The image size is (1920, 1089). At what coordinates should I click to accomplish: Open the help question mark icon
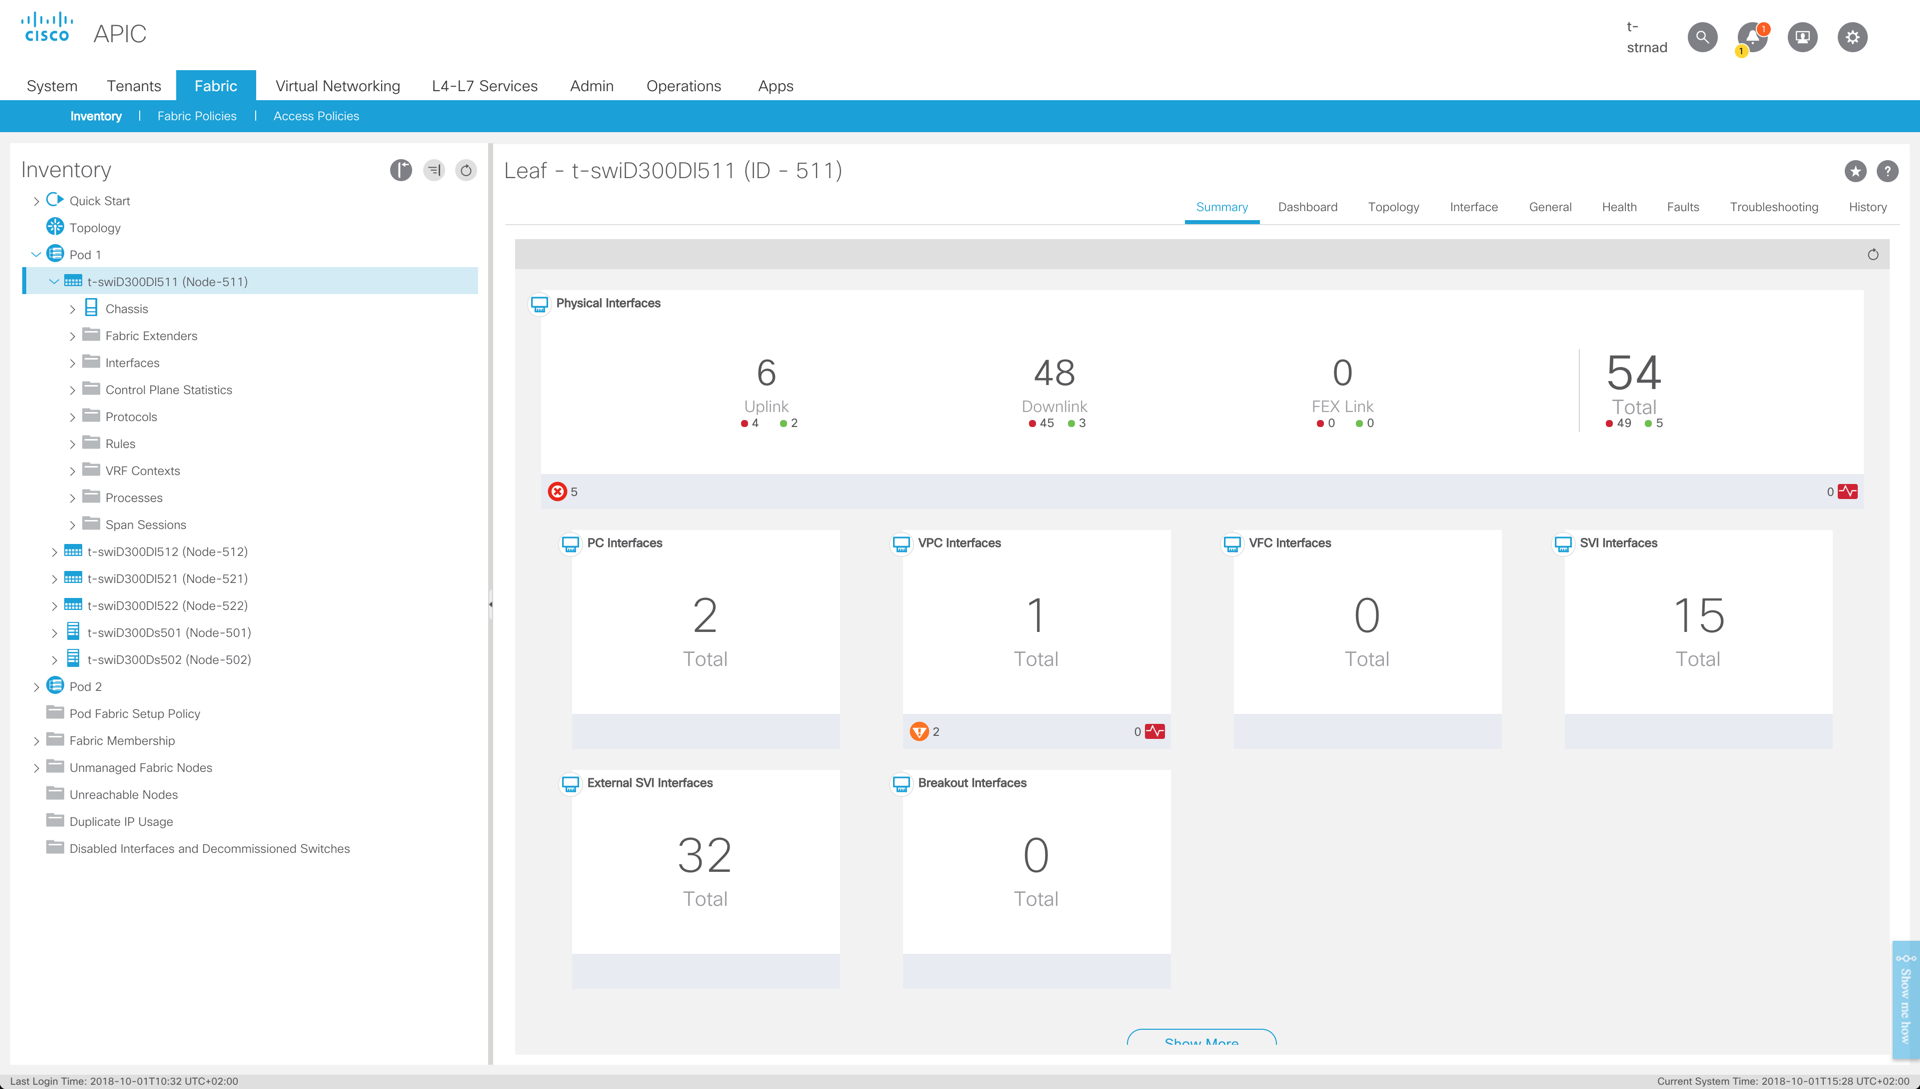pyautogui.click(x=1887, y=171)
